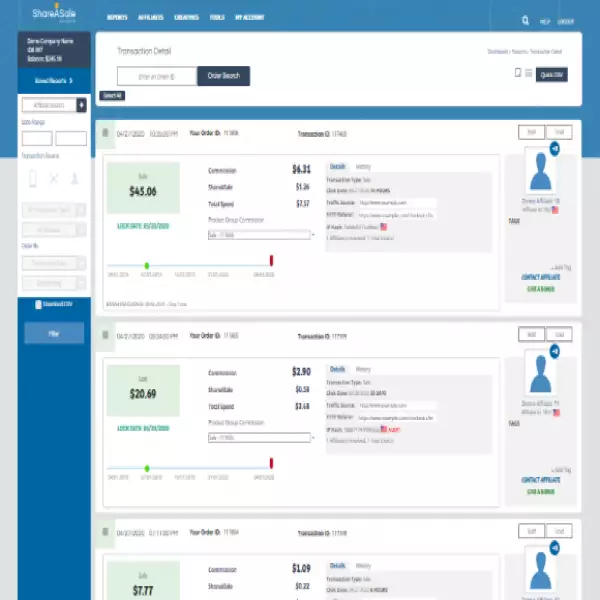The width and height of the screenshot is (600, 600).
Task: Click the X transaction source icon
Action: click(55, 178)
